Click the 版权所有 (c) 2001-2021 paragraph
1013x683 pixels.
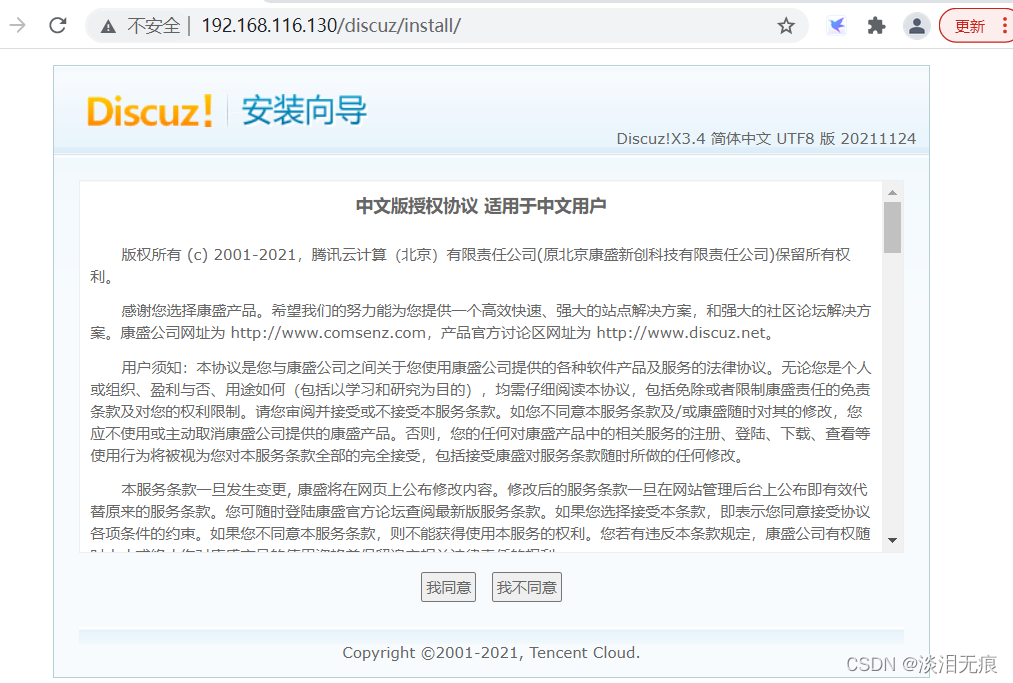(470, 266)
